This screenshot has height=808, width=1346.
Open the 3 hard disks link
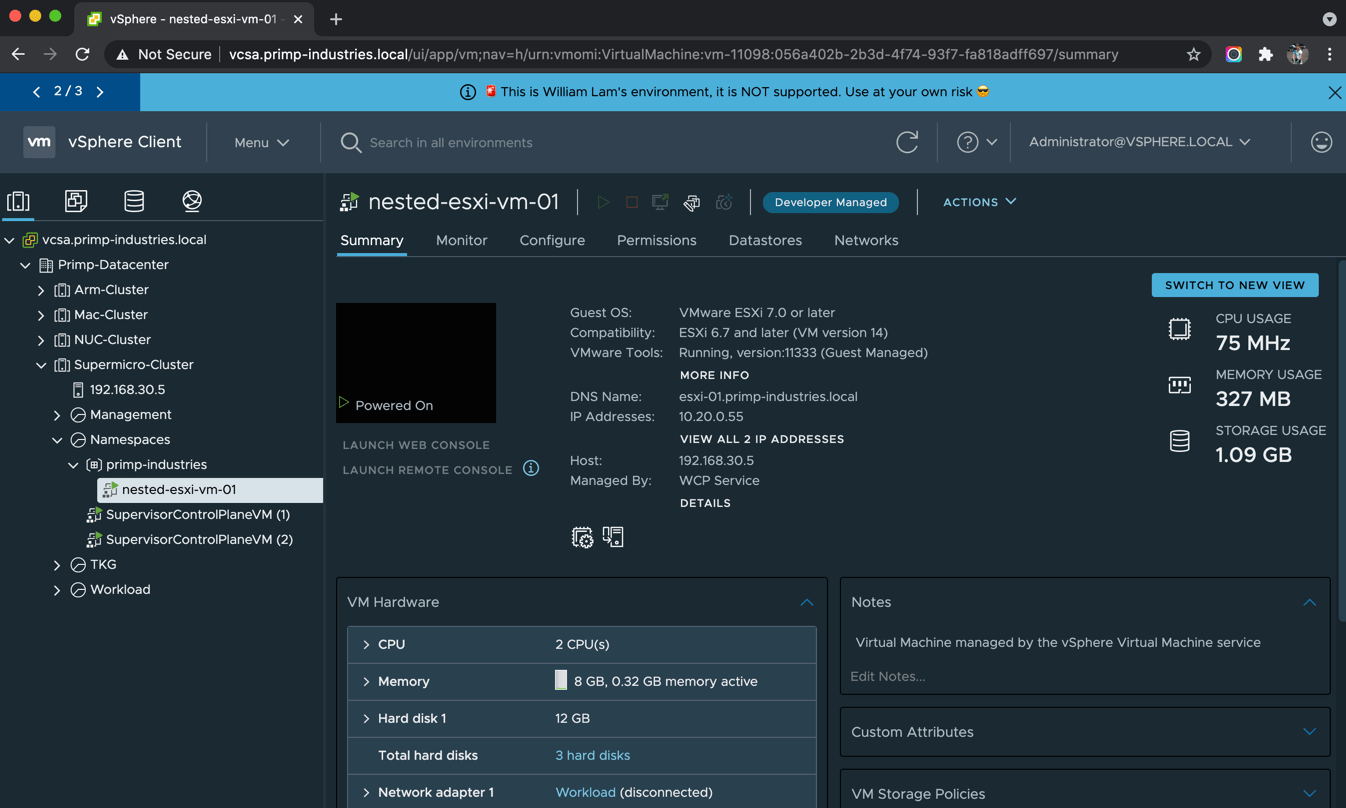(592, 756)
